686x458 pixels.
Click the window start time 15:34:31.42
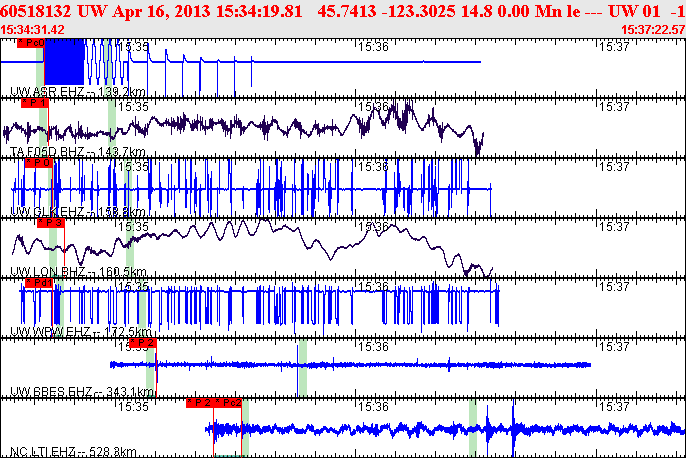point(32,30)
